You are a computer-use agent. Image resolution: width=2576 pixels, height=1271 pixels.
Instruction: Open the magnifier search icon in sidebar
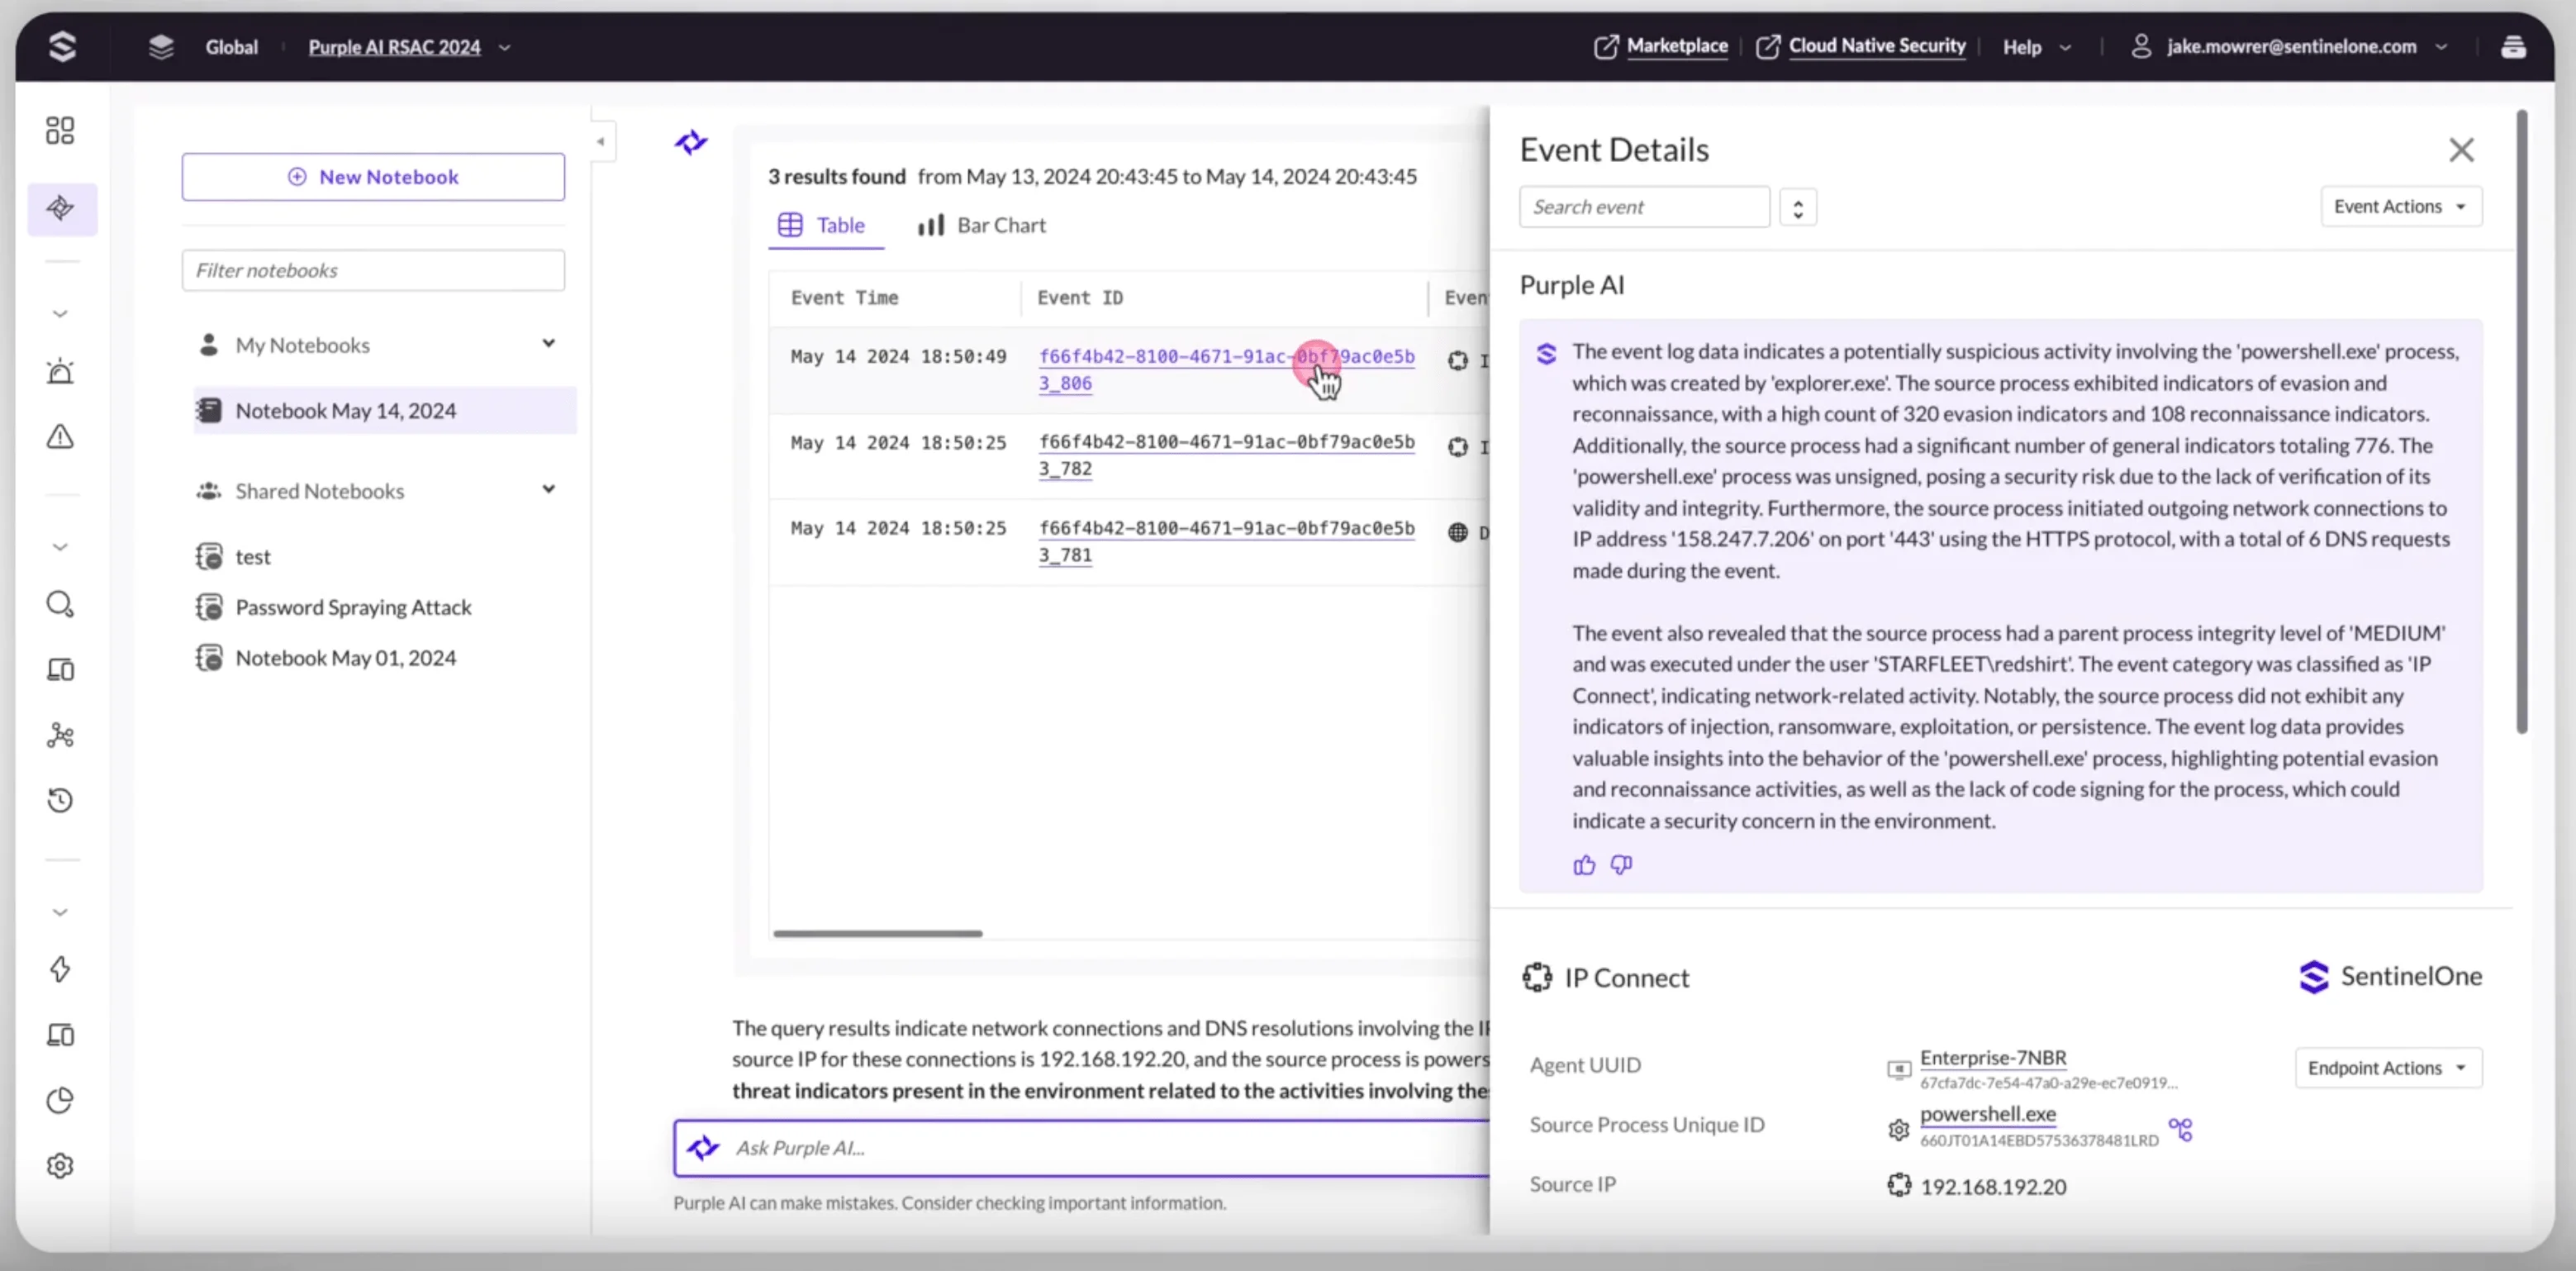coord(60,604)
